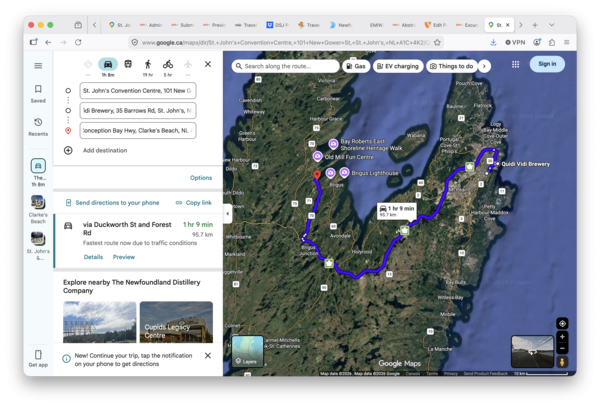600x407 pixels.
Task: Open Street View preview thumbnail
Action: click(x=532, y=352)
